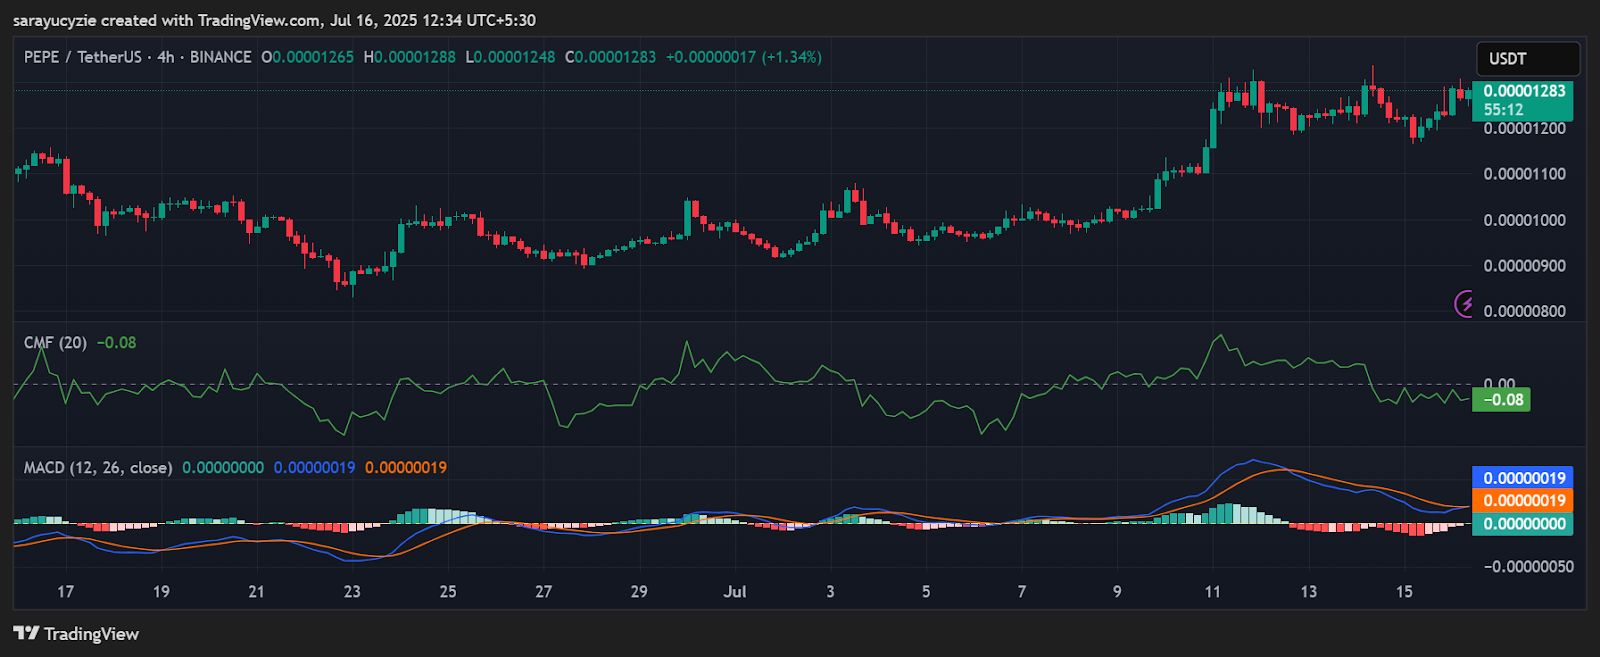Click the open value O0.00001265

[307, 57]
